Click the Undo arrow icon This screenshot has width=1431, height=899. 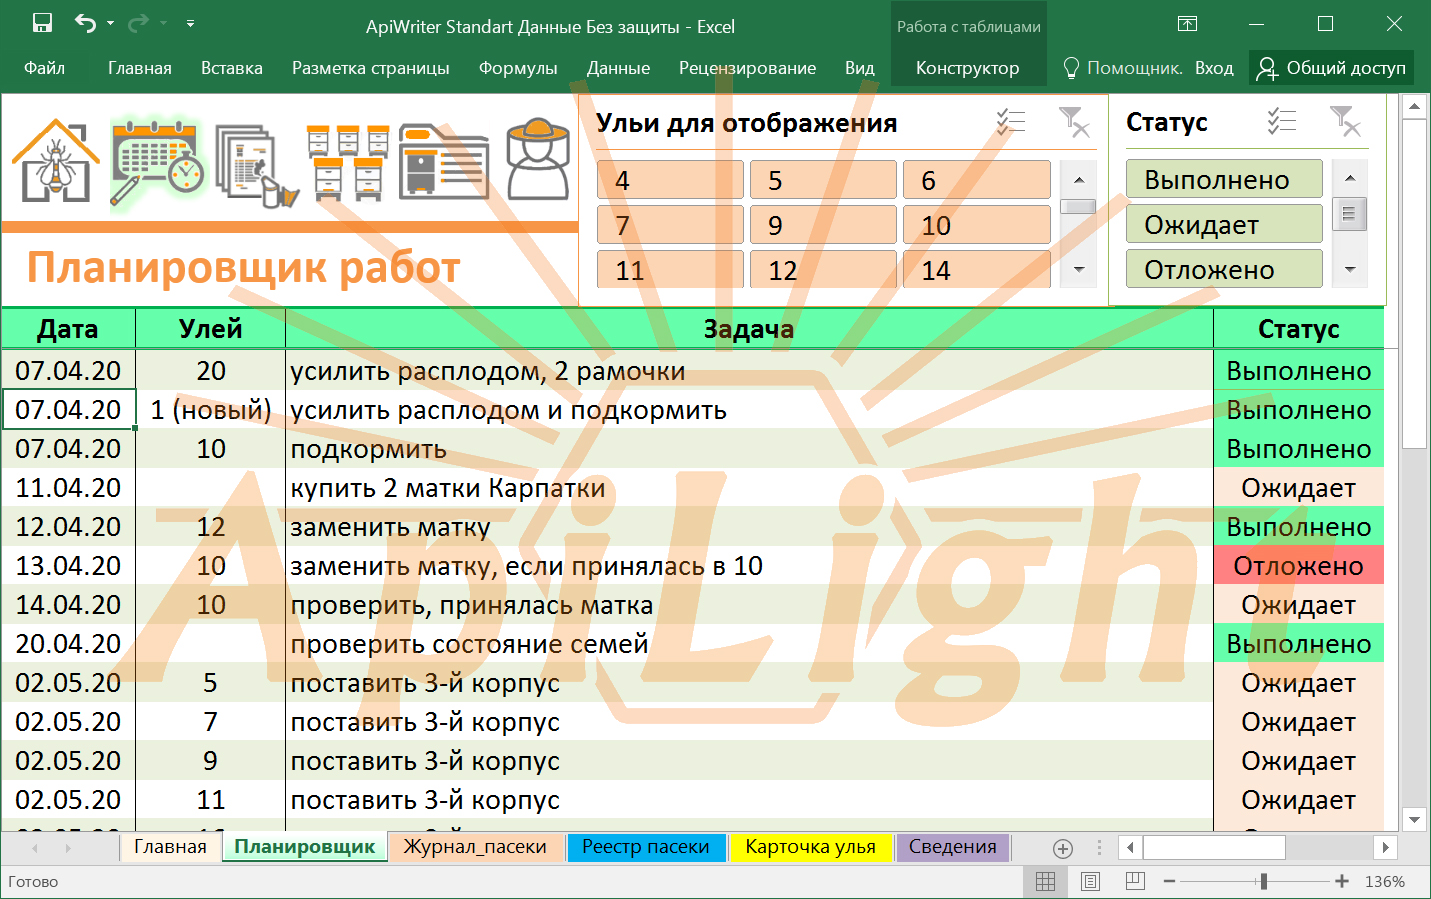click(85, 23)
